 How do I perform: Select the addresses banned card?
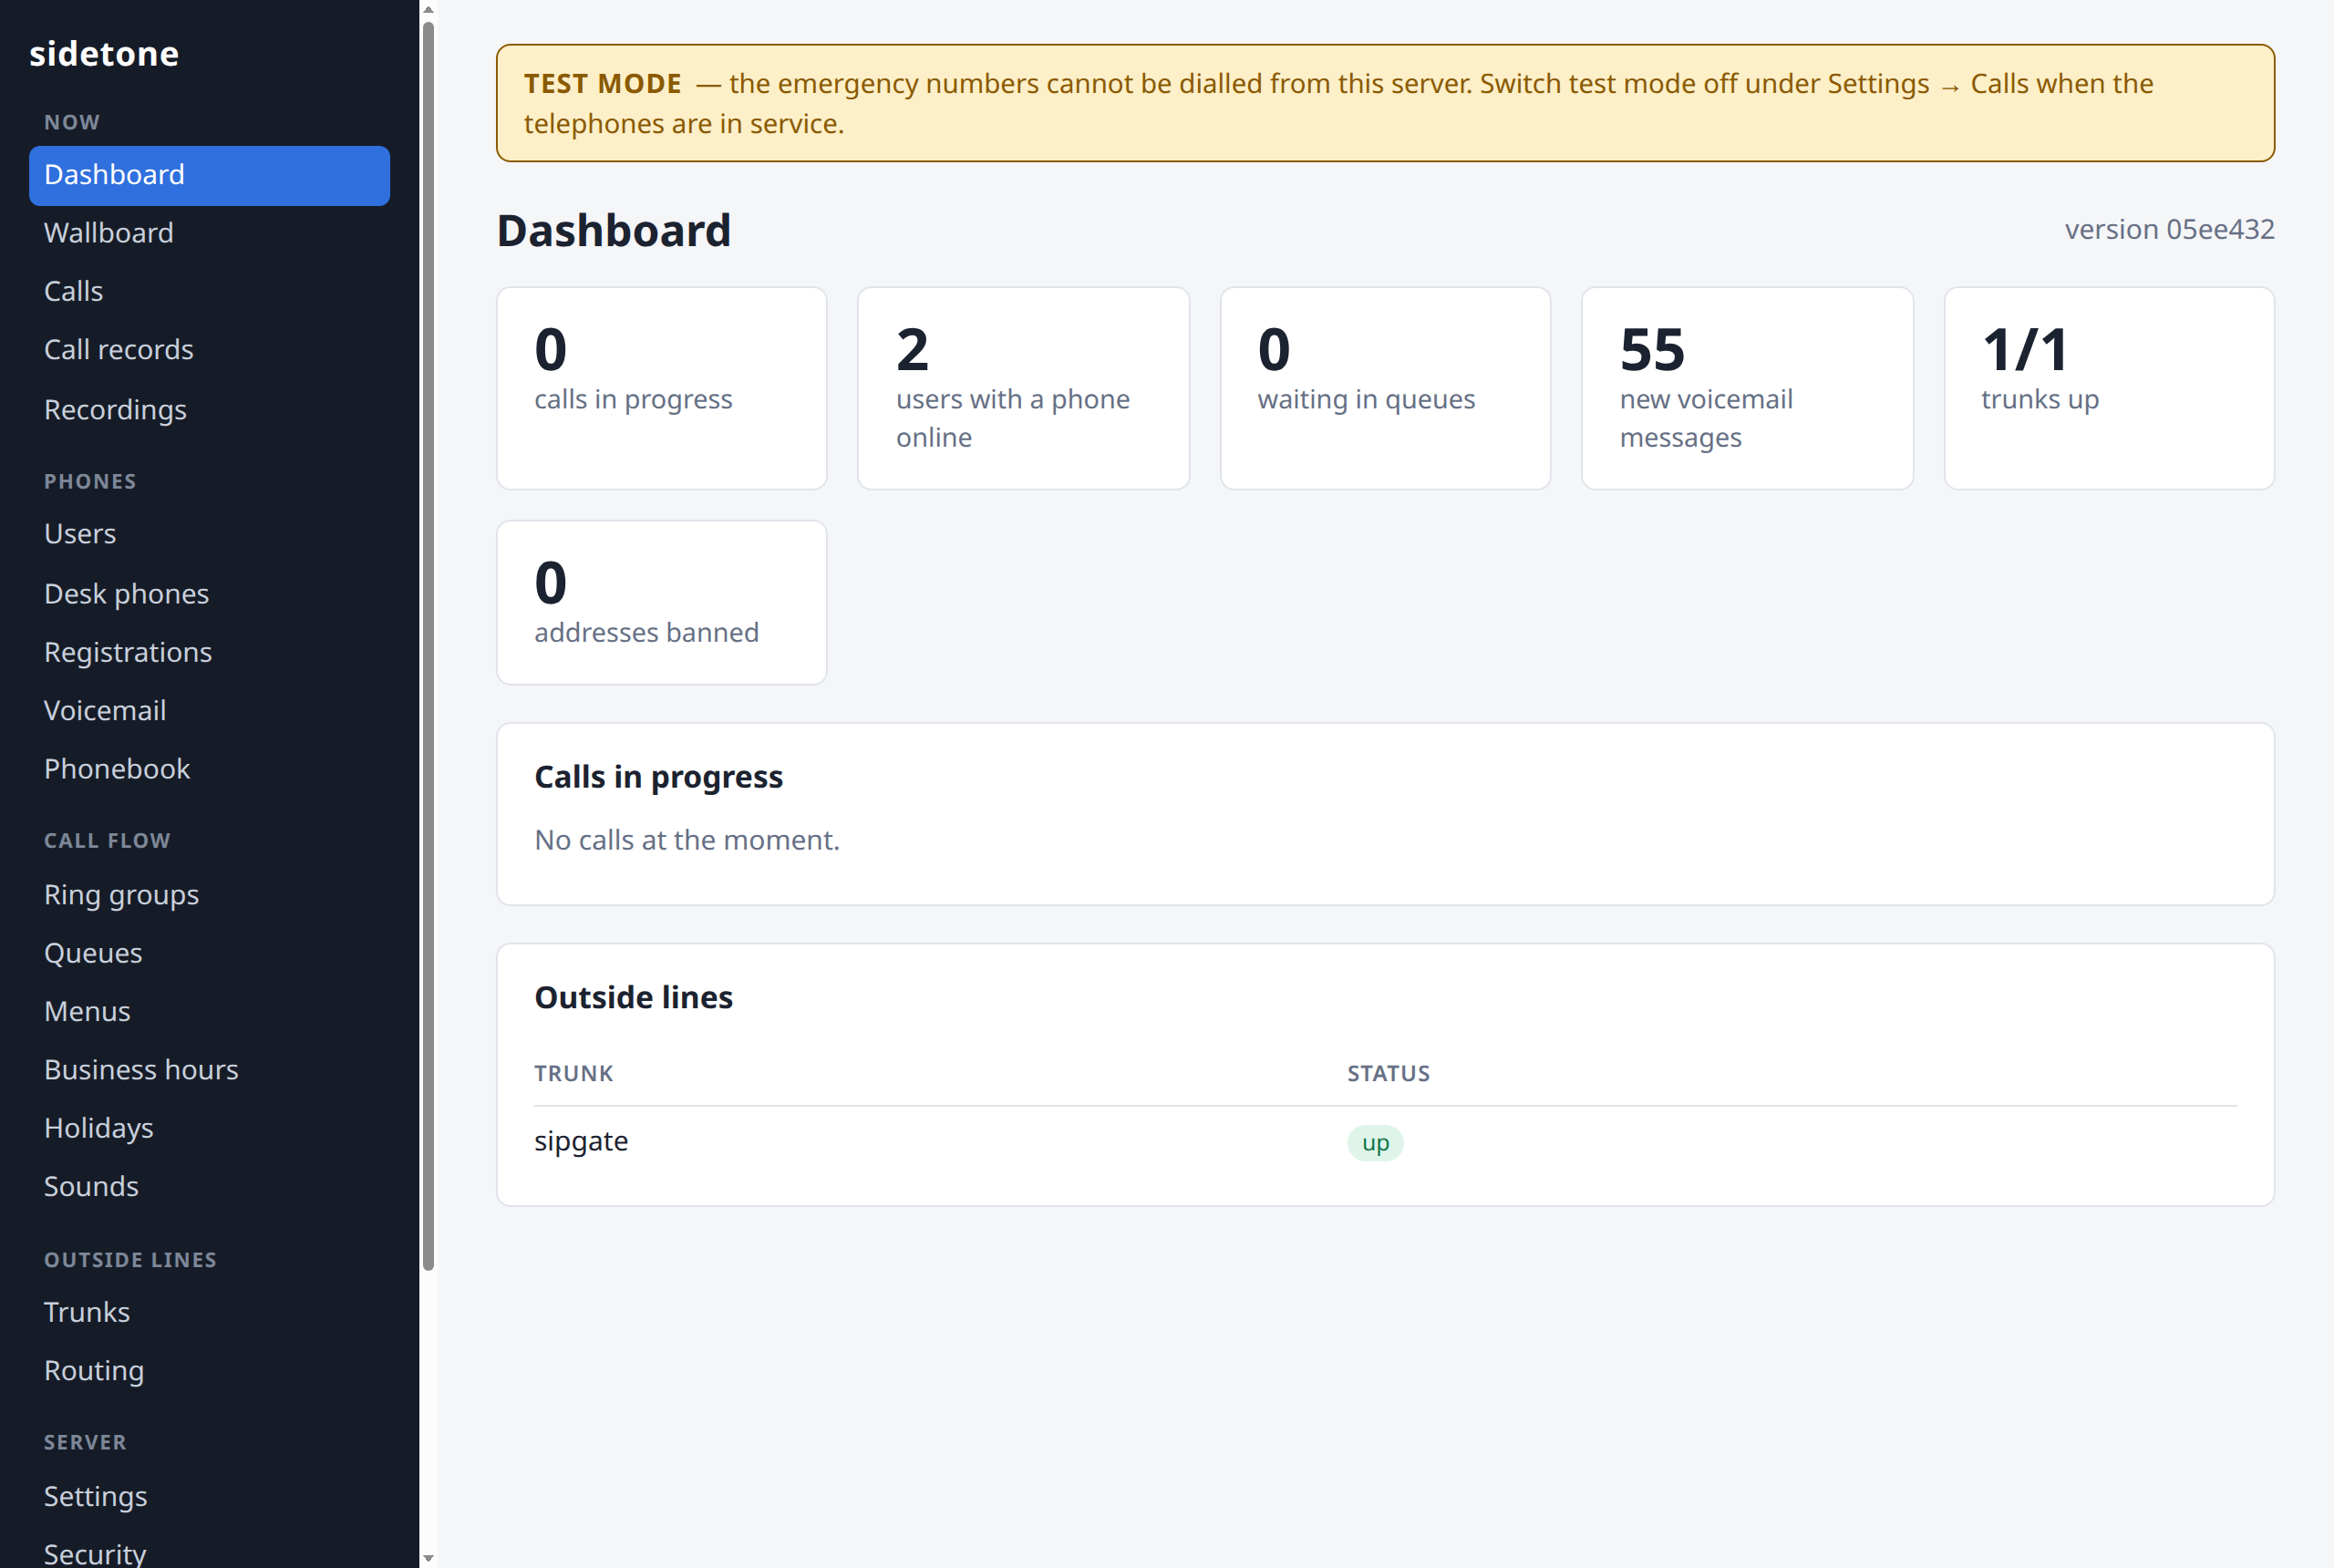[x=662, y=603]
